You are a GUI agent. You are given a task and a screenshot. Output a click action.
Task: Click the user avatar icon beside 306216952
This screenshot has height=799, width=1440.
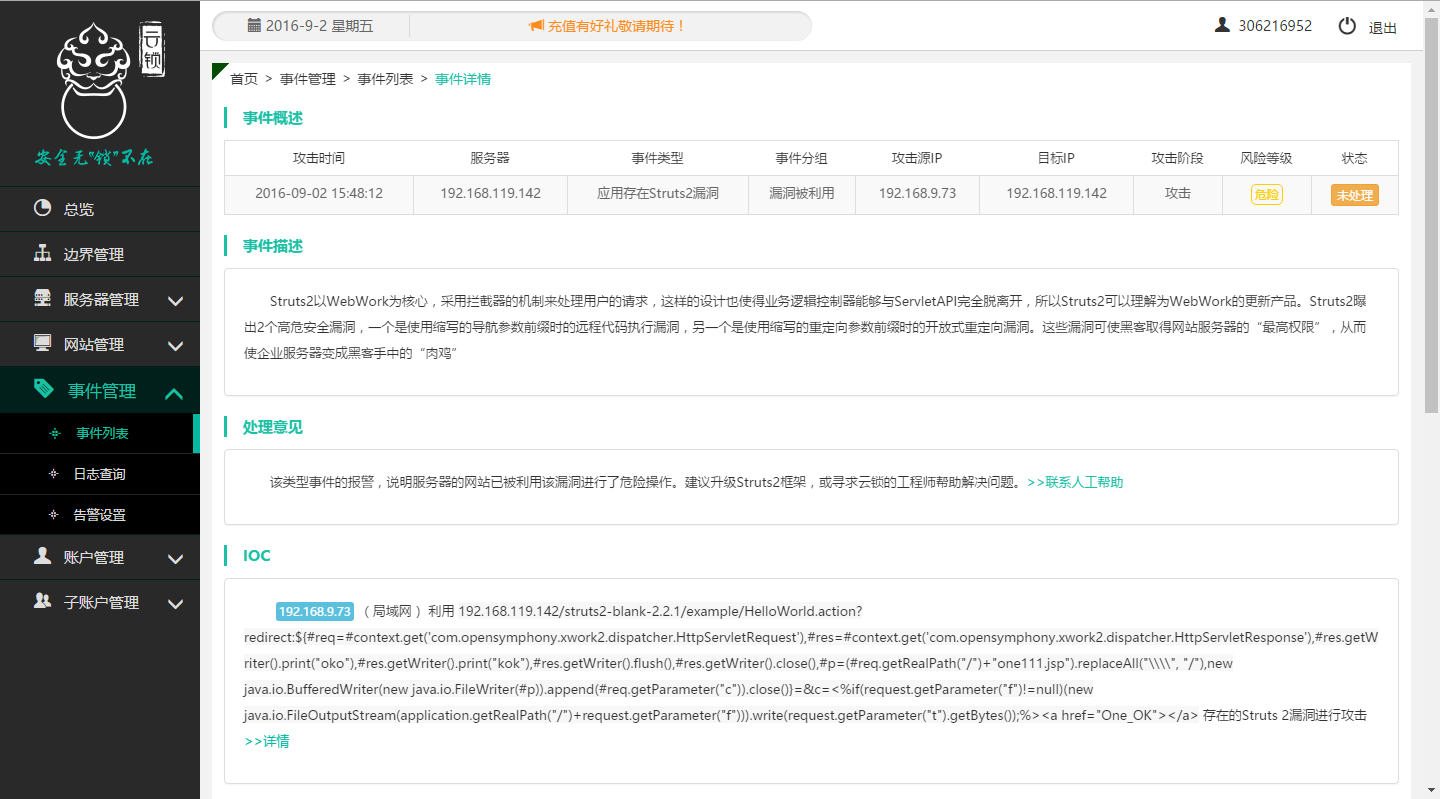click(1222, 25)
